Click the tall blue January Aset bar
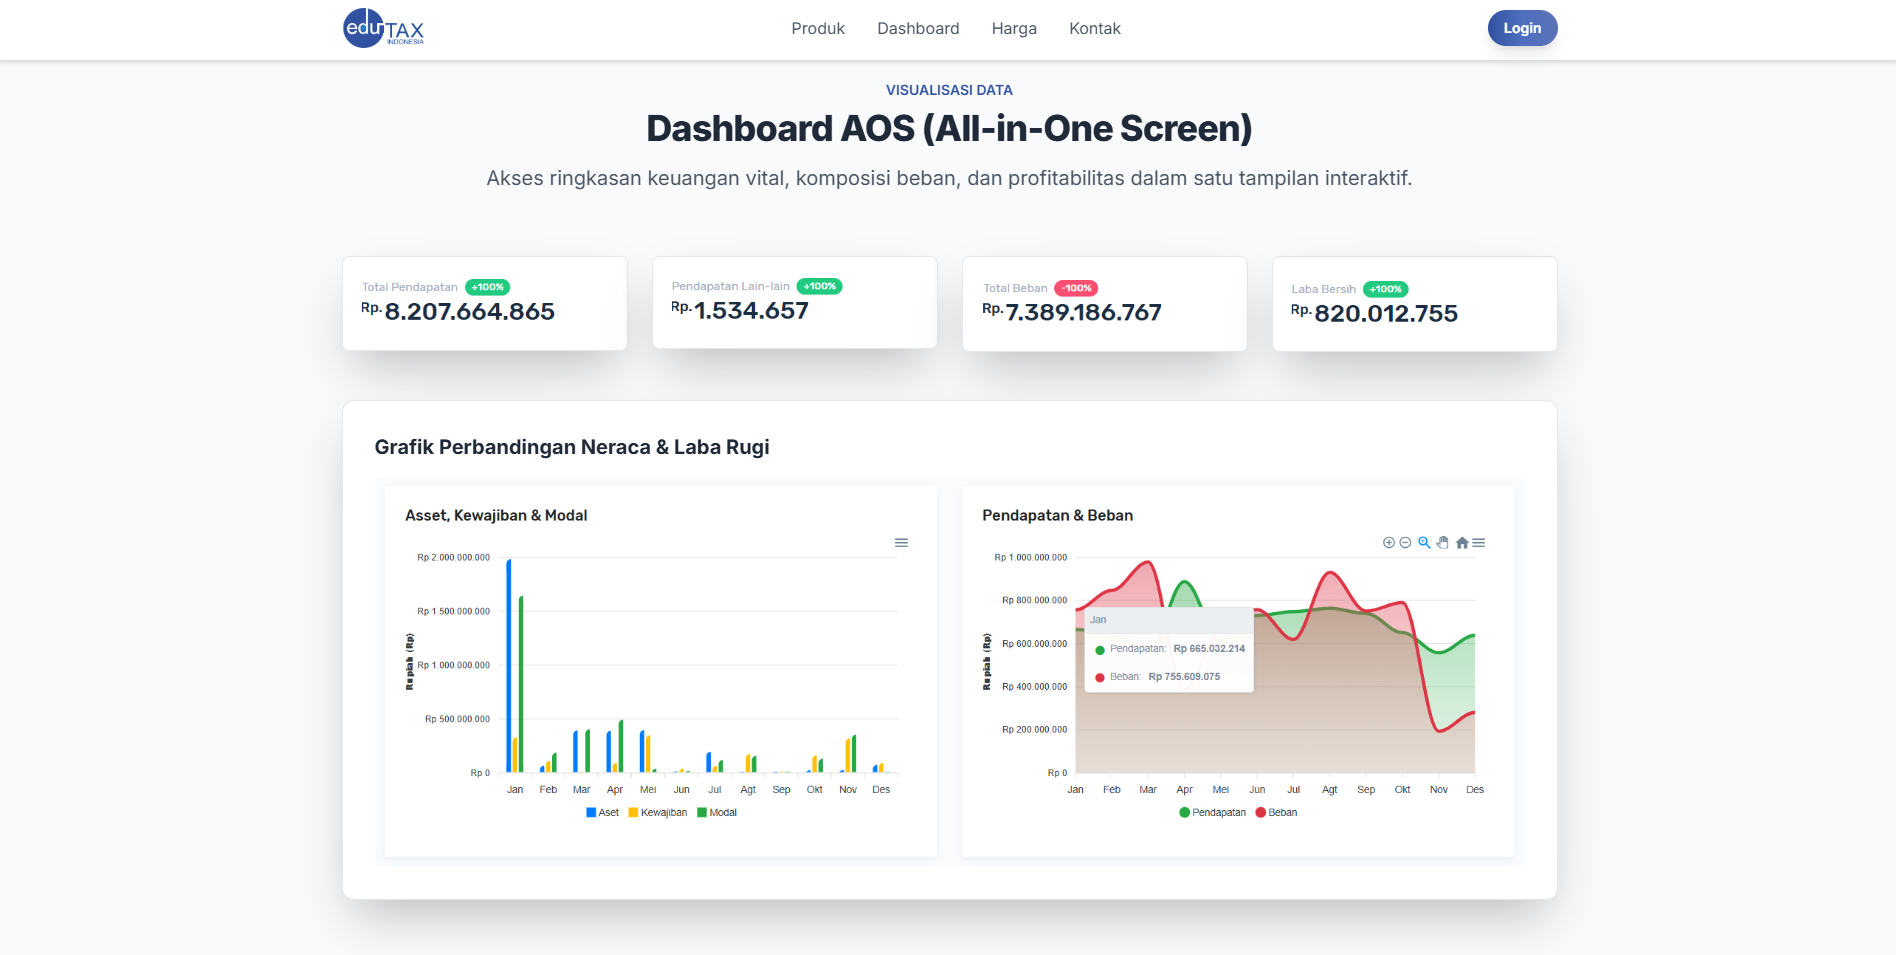This screenshot has height=955, width=1896. [509, 665]
